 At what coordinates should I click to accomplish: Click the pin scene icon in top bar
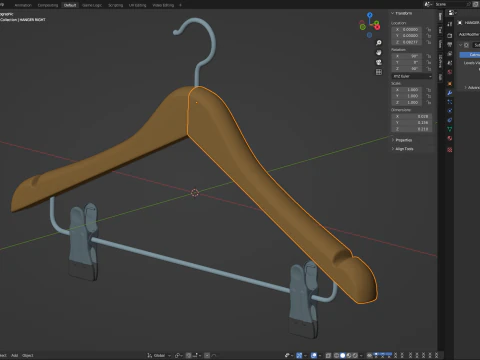(x=468, y=4)
